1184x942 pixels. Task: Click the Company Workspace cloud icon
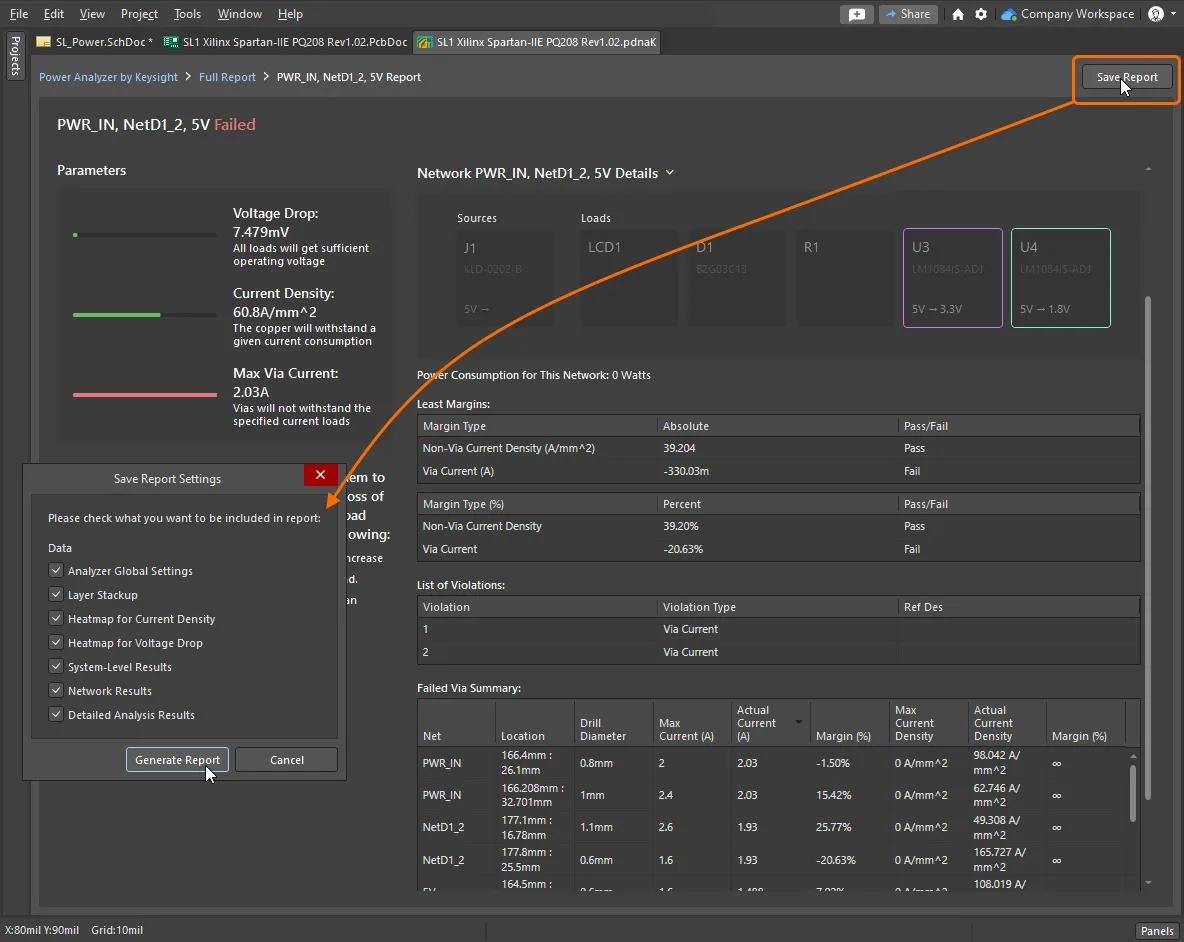(x=1009, y=14)
